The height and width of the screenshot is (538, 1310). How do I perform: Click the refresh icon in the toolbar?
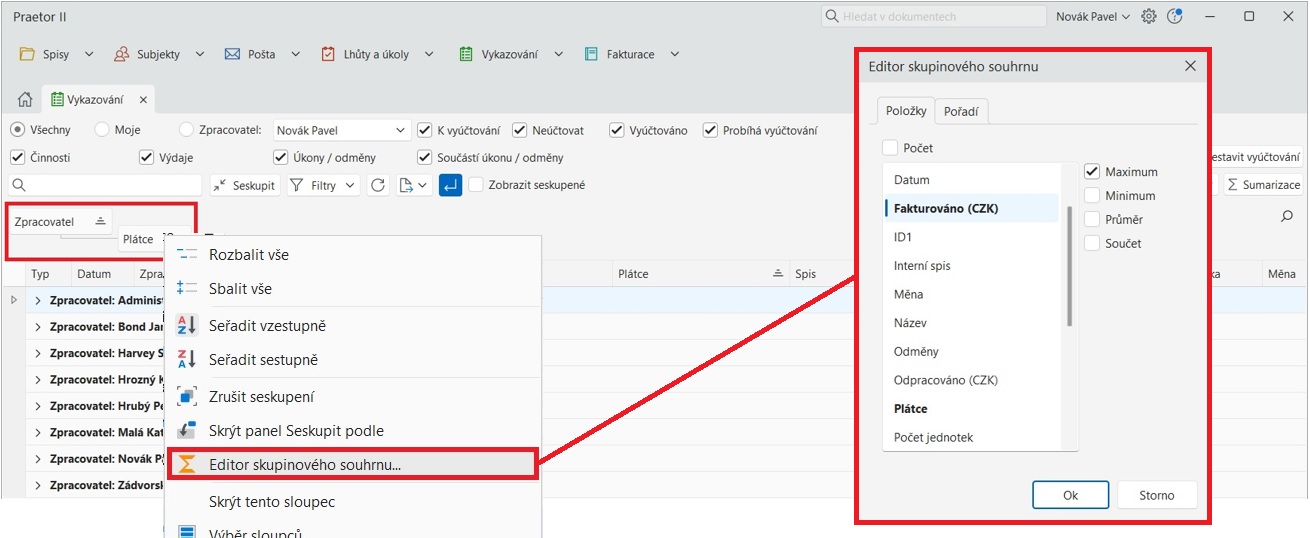click(377, 185)
